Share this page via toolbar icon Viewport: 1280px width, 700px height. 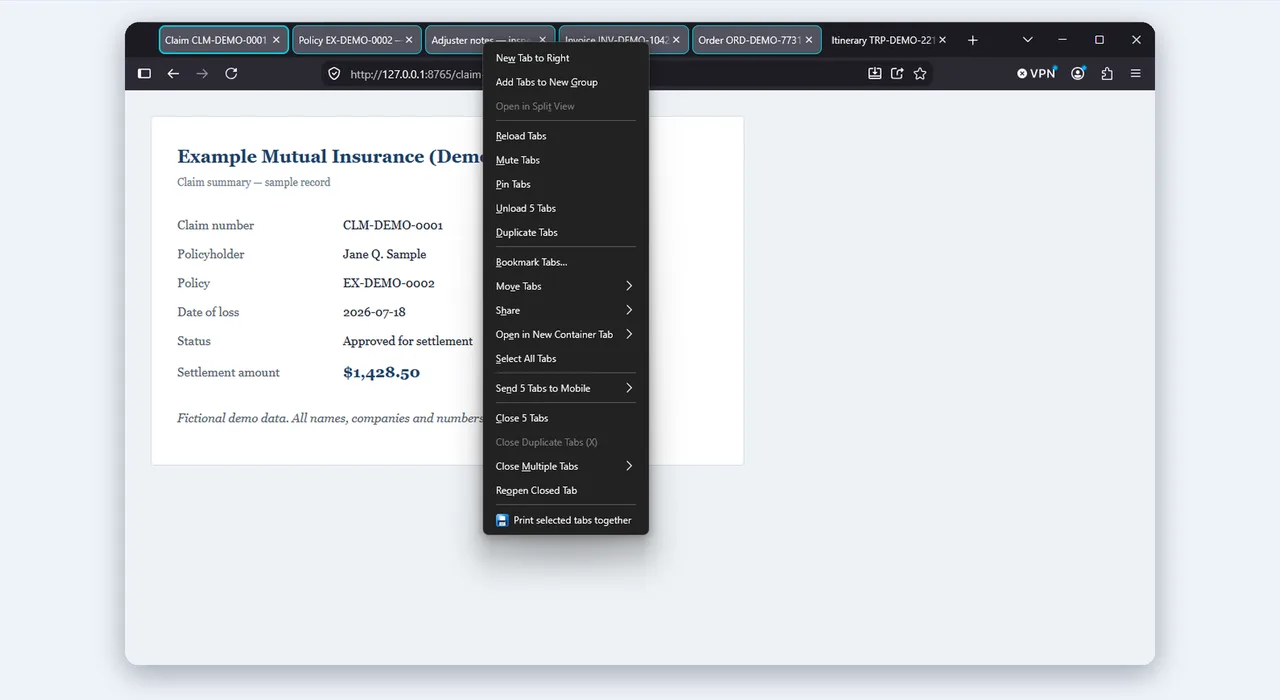tap(897, 73)
